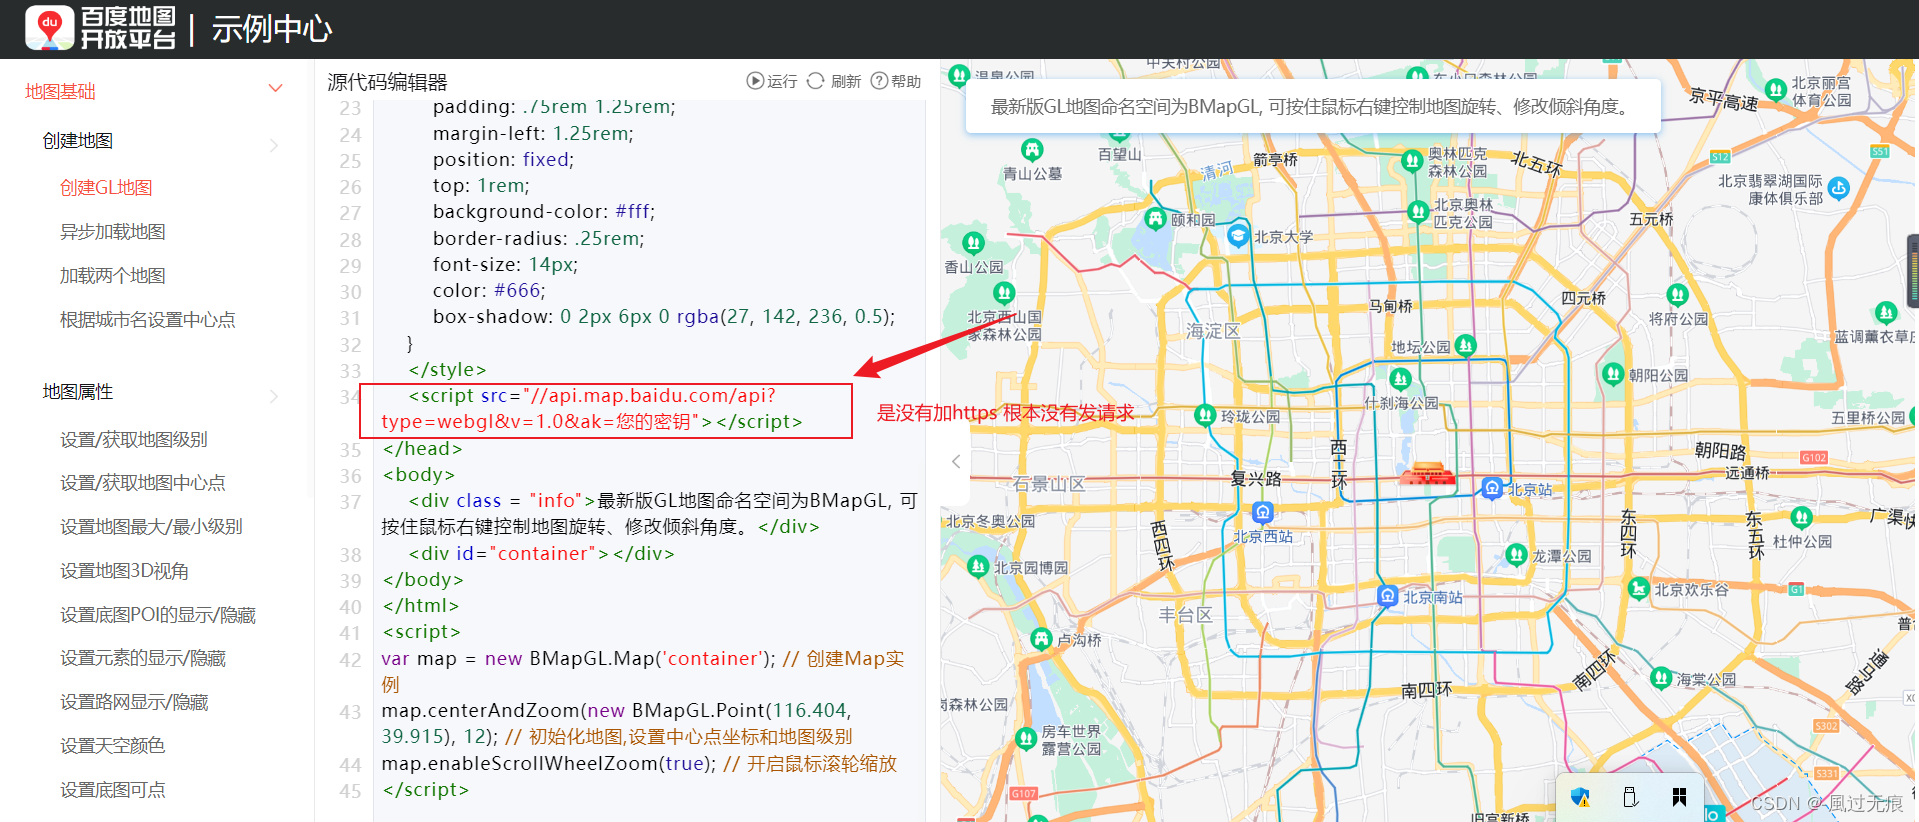Image resolution: width=1919 pixels, height=822 pixels.
Task: Click the 北京欢乐谷 marker
Action: (1638, 588)
